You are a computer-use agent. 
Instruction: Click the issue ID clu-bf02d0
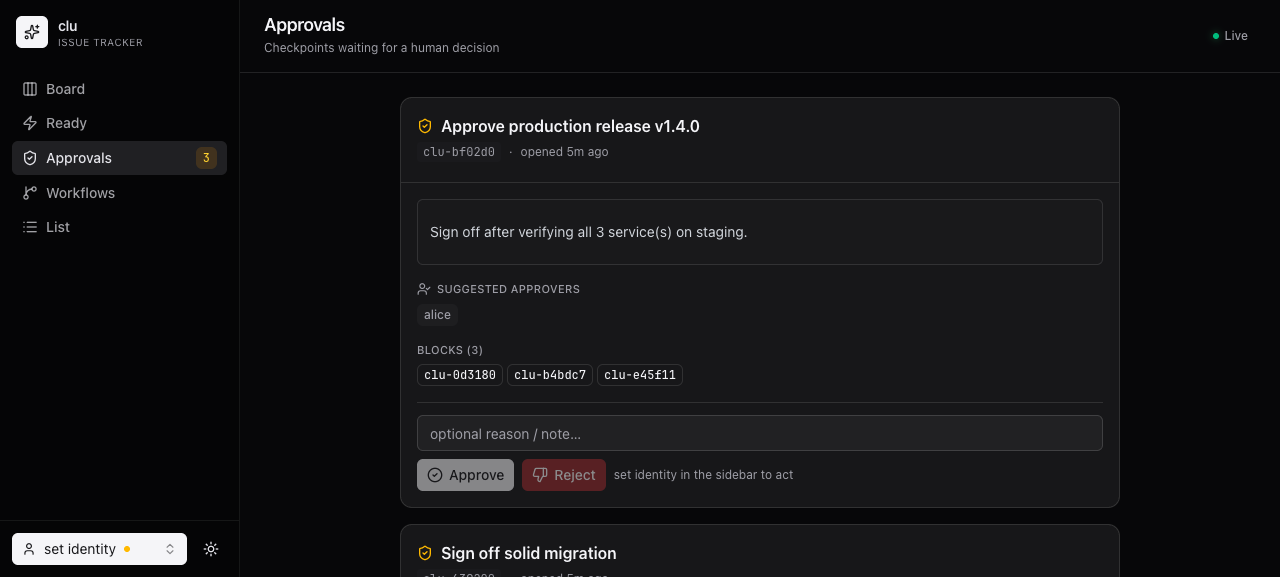459,152
